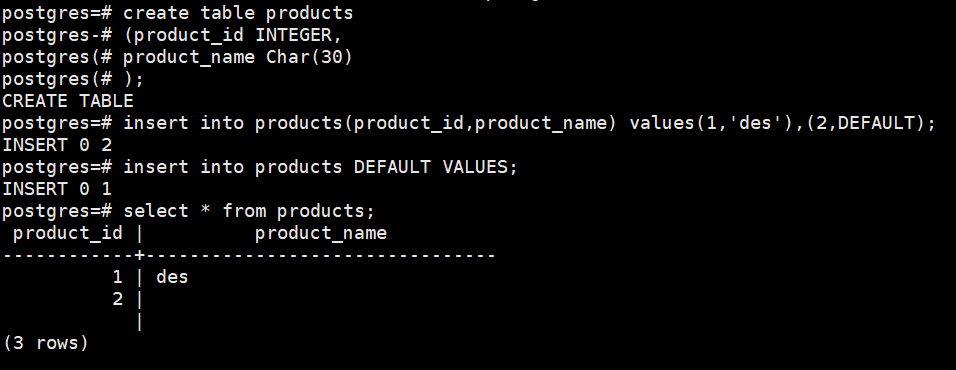Screen dimensions: 956x370
Task: Click the closing parenthesis semicolon line
Action: pos(134,79)
